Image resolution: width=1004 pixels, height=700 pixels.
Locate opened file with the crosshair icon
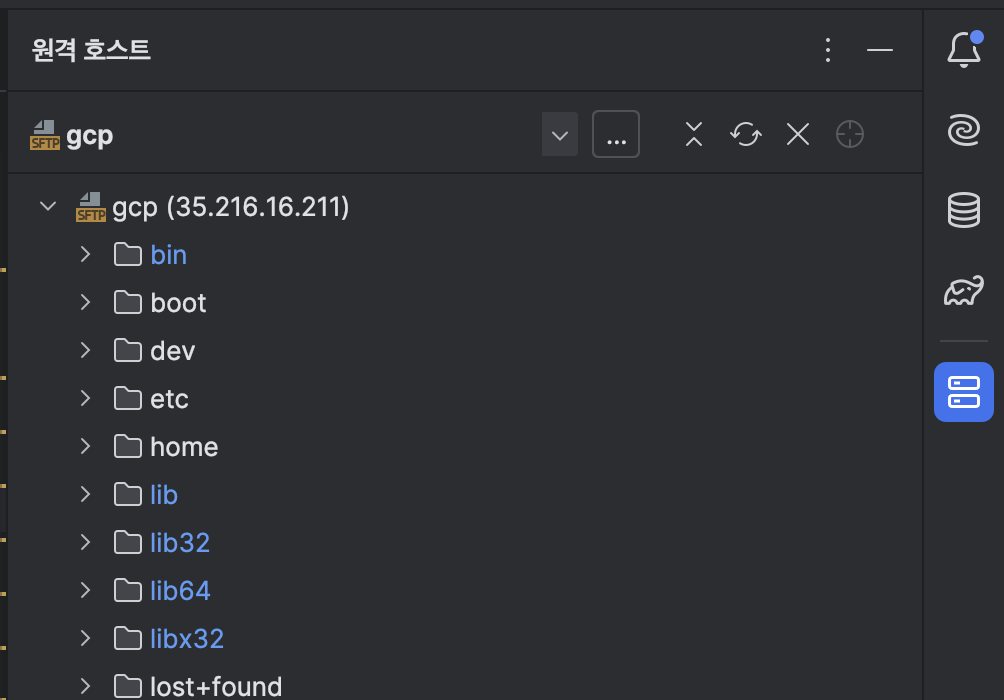[849, 133]
